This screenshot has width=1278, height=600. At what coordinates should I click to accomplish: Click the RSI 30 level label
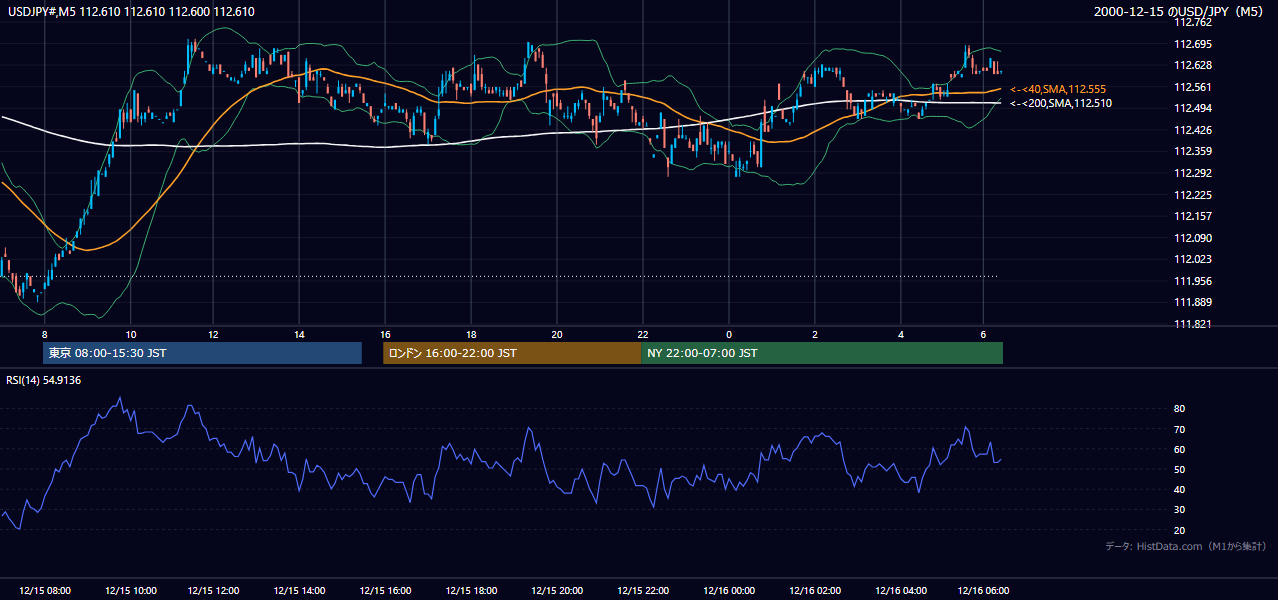(1179, 510)
